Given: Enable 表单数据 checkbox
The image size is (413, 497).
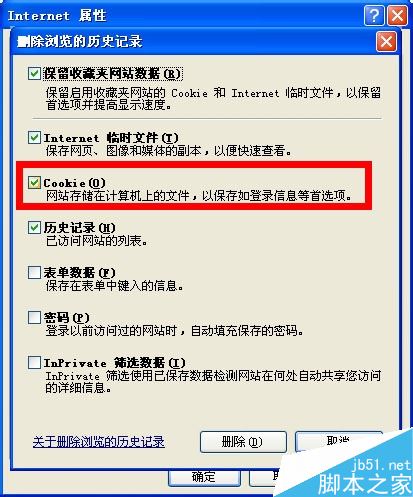Looking at the screenshot, I should coord(34,273).
